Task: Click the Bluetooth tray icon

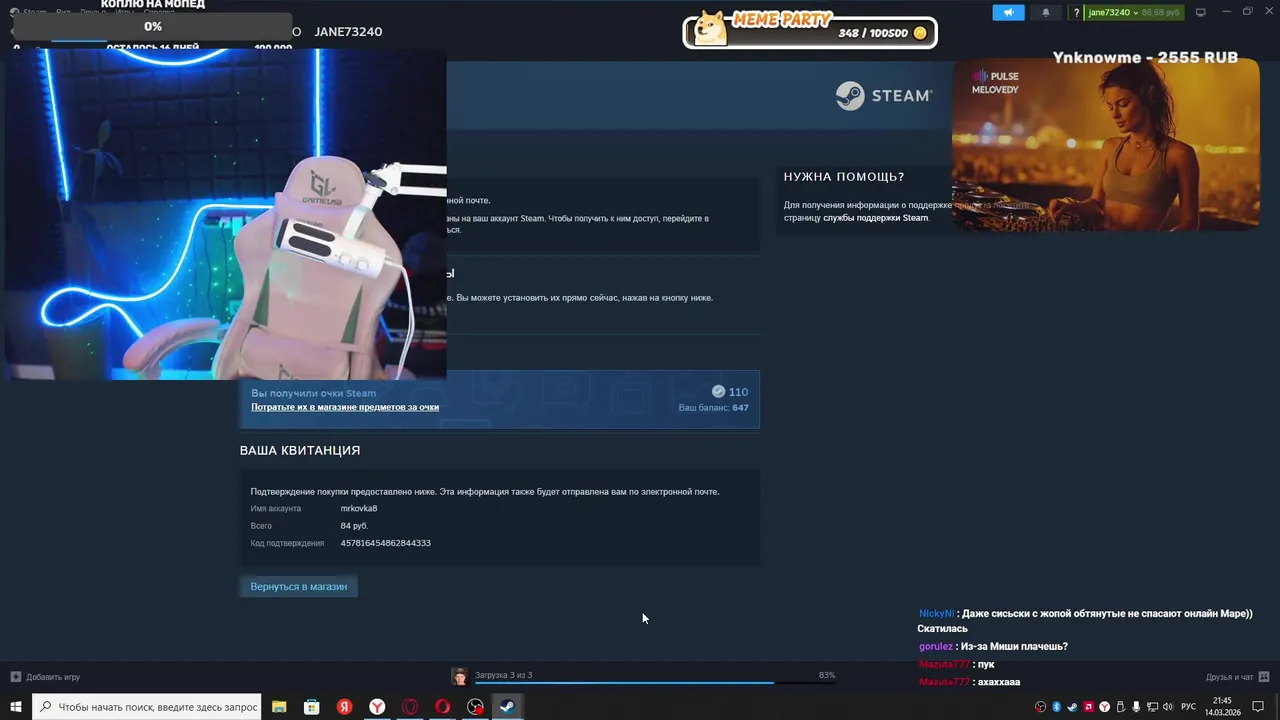Action: tap(1056, 707)
